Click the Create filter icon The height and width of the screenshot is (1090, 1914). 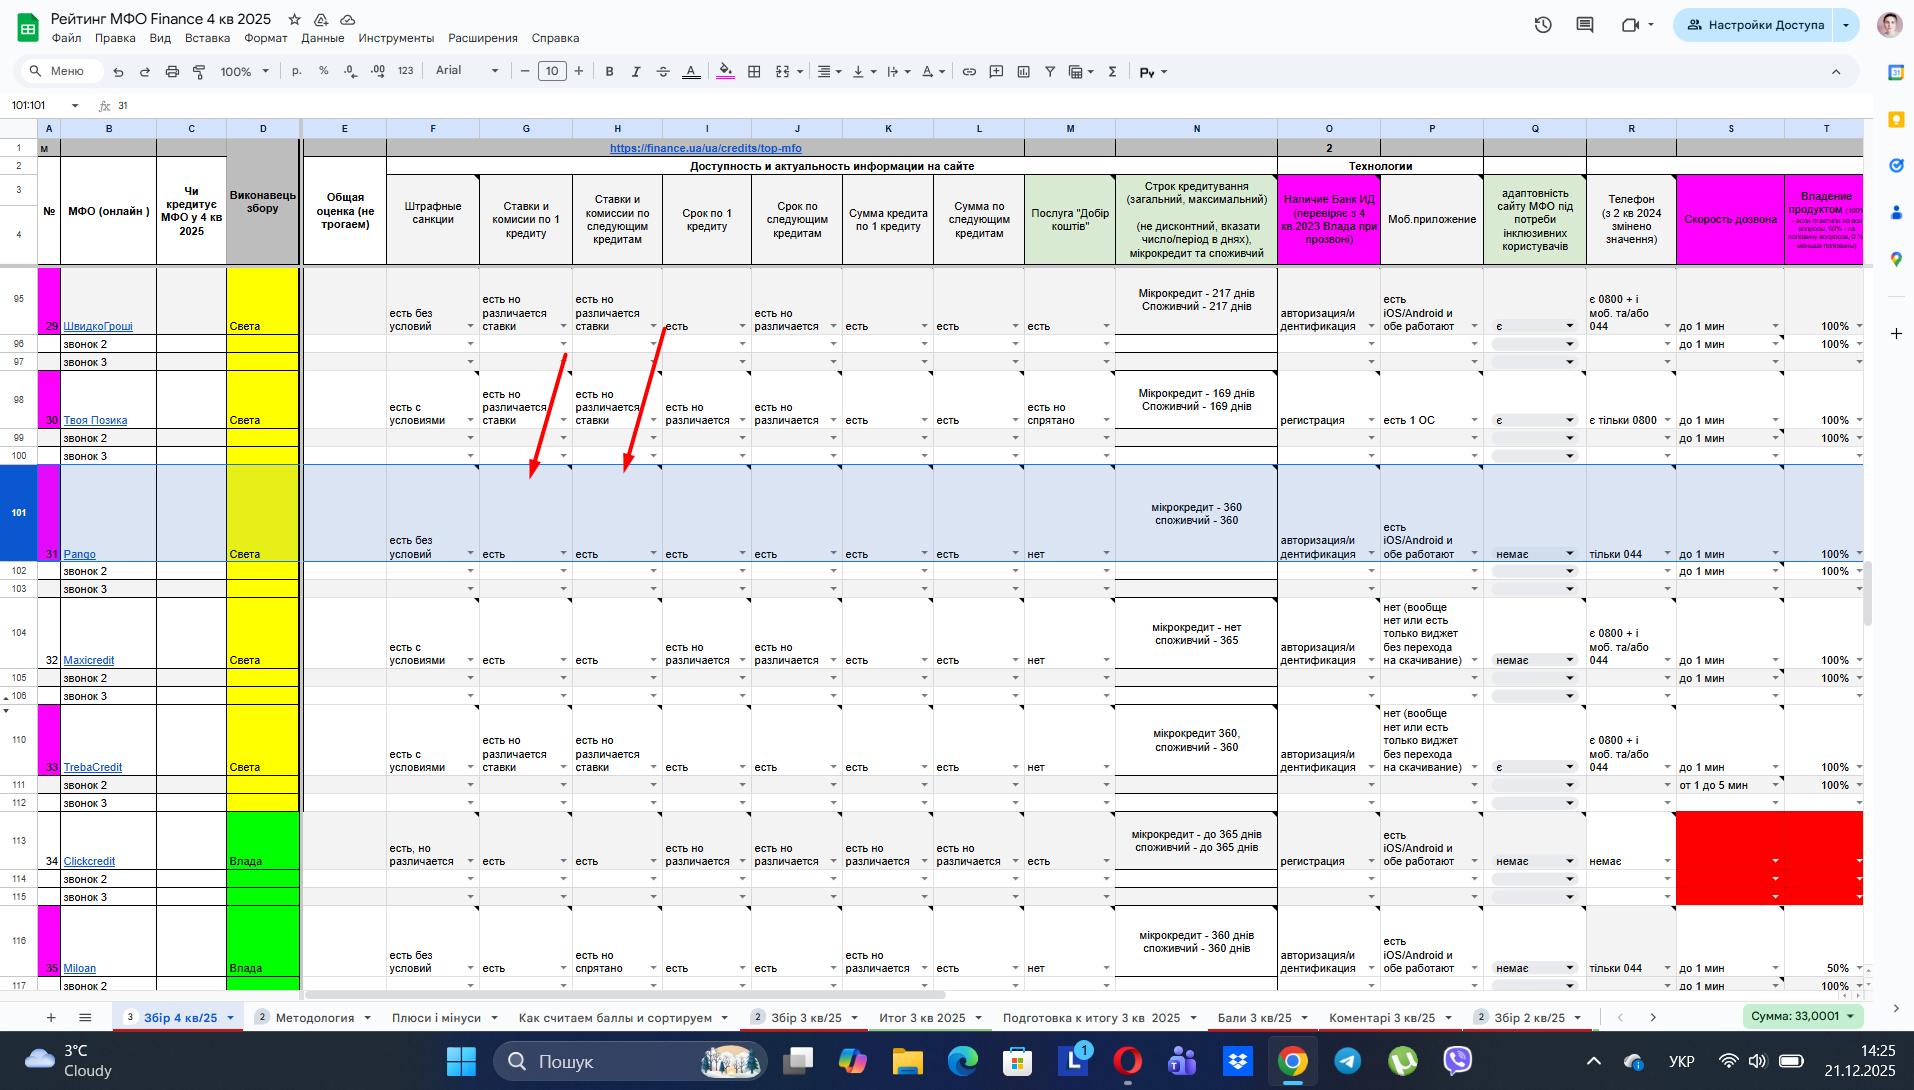point(1050,71)
